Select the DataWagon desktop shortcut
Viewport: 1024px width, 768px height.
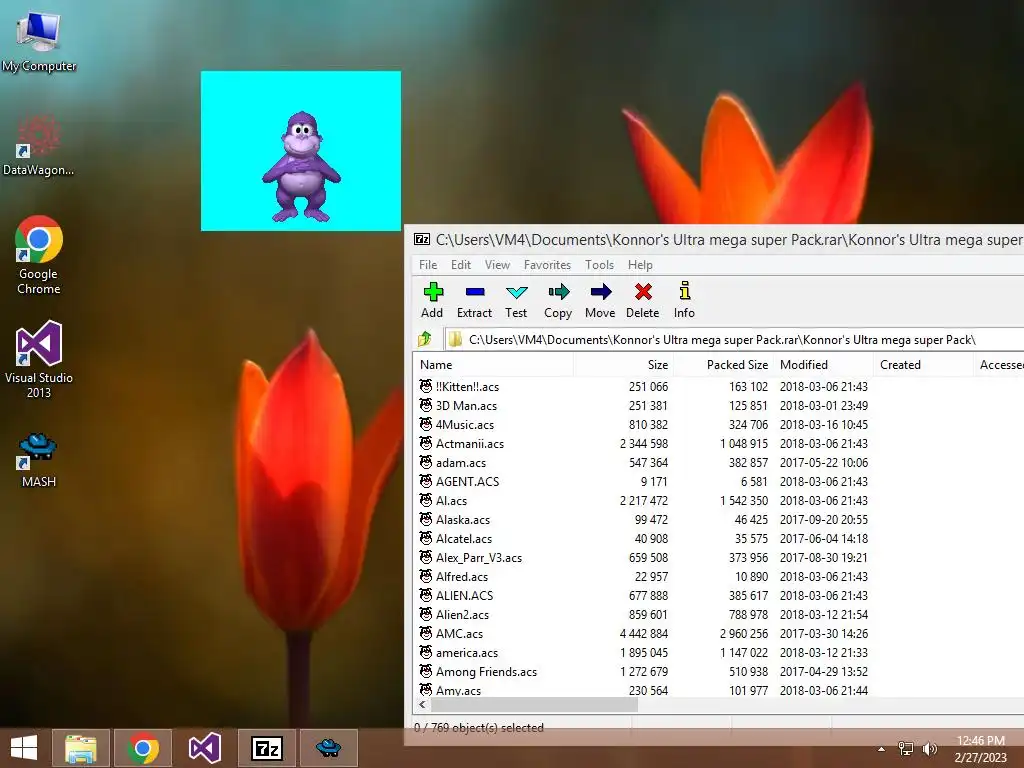[x=39, y=146]
